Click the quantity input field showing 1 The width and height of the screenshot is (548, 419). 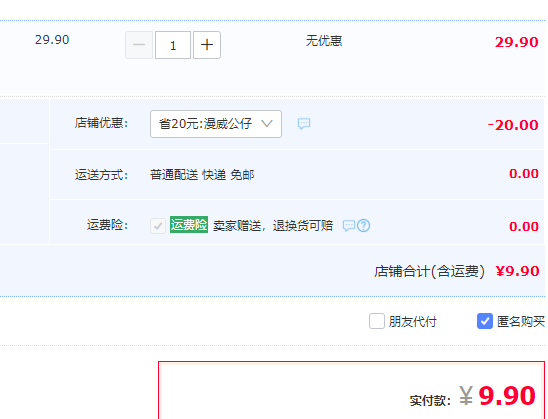pyautogui.click(x=173, y=45)
